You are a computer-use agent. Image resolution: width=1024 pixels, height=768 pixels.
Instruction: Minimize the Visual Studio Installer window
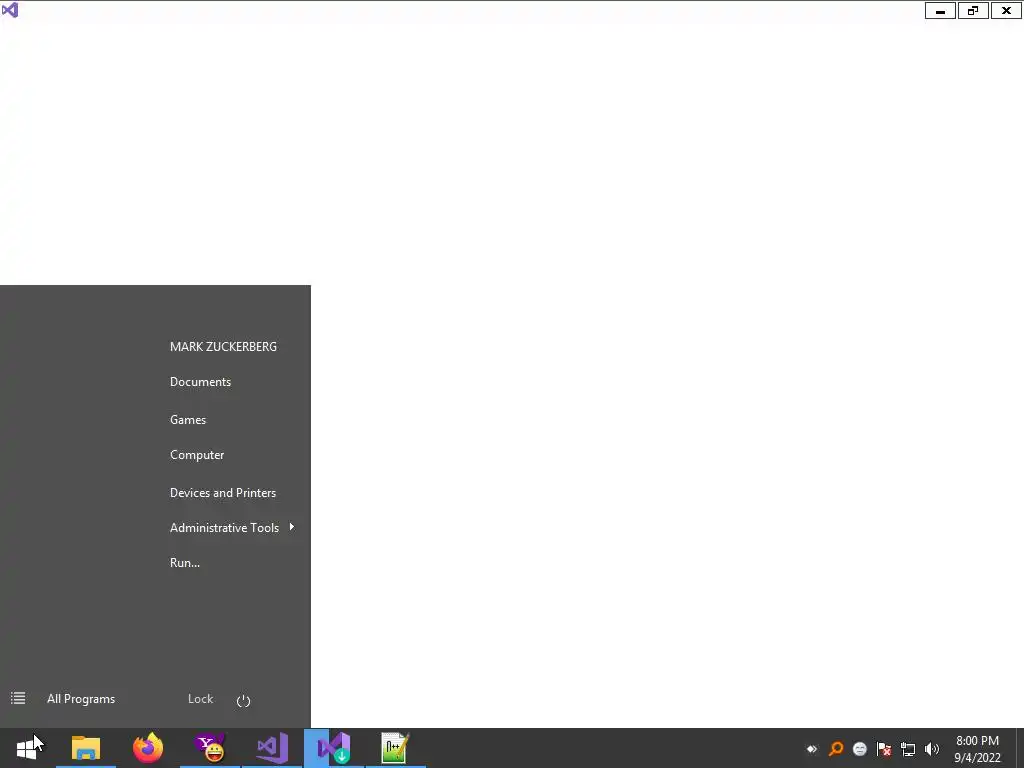[940, 10]
